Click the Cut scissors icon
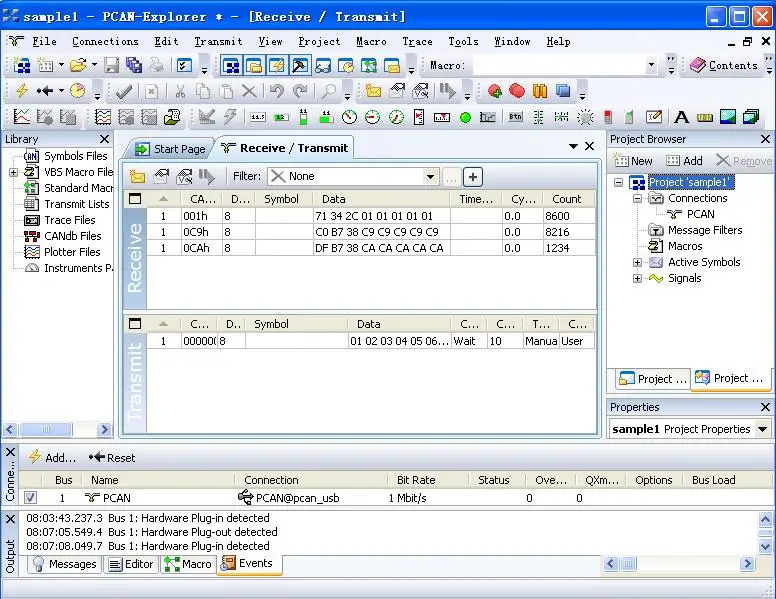 tap(180, 91)
